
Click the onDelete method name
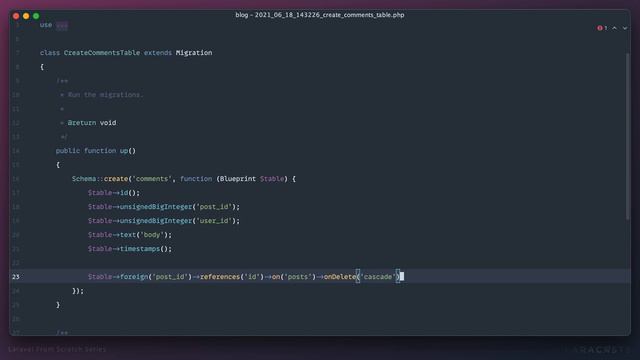coord(340,277)
